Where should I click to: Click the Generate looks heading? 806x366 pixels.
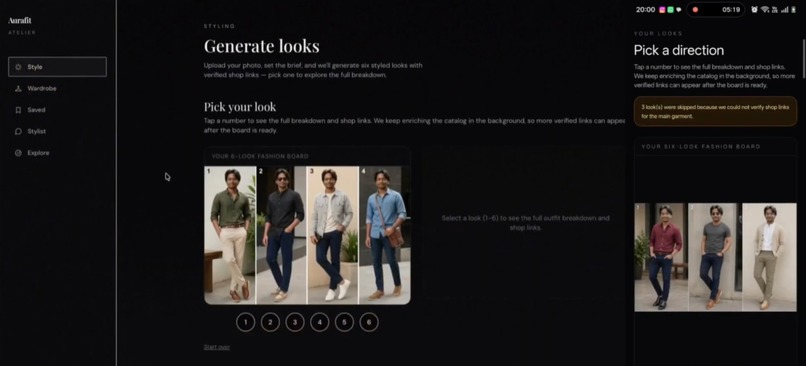pyautogui.click(x=262, y=46)
